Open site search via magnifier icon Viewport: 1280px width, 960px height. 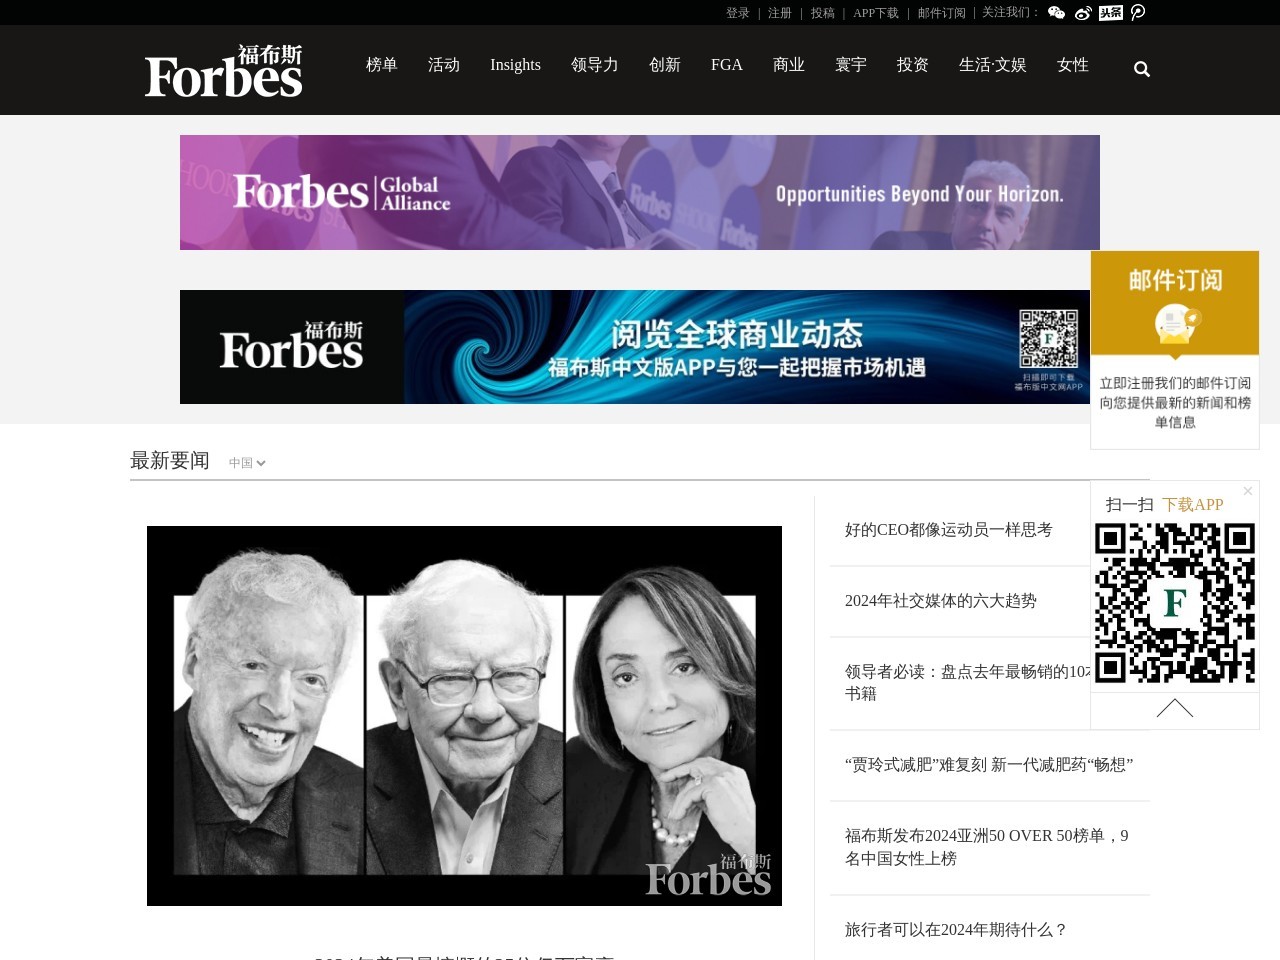[x=1142, y=69]
